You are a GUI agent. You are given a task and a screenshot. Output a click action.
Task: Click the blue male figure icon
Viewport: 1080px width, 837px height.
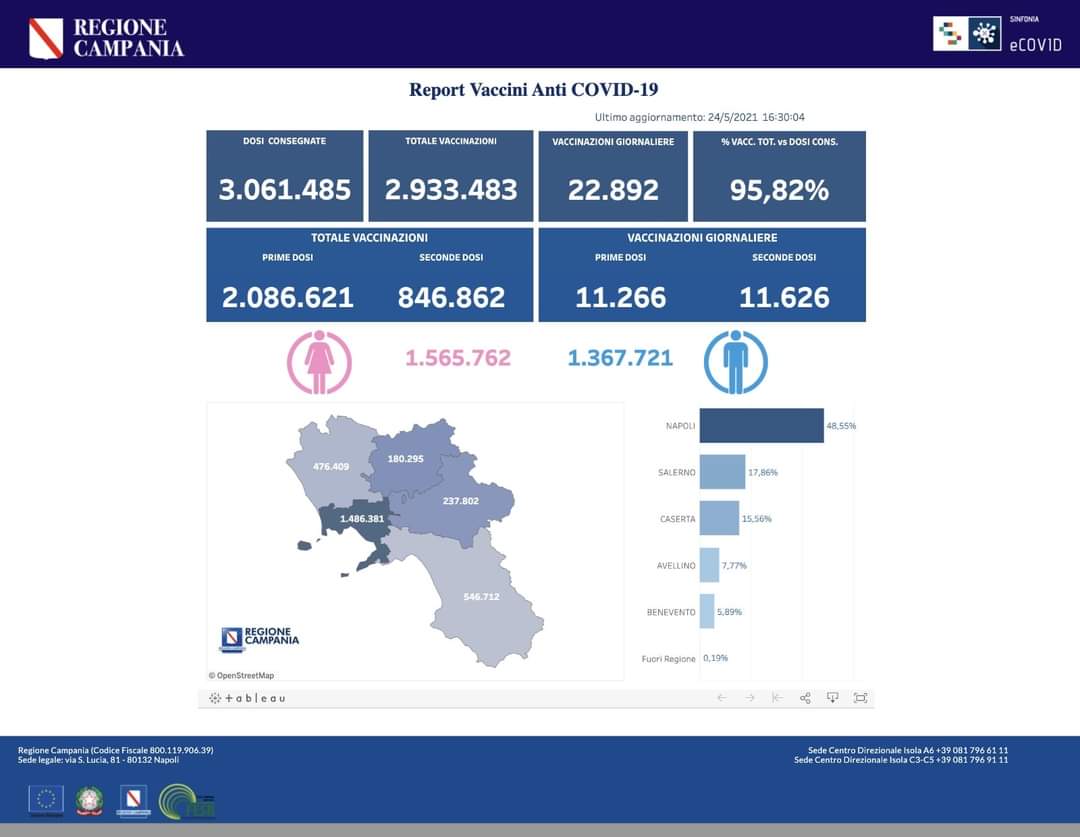coord(736,361)
